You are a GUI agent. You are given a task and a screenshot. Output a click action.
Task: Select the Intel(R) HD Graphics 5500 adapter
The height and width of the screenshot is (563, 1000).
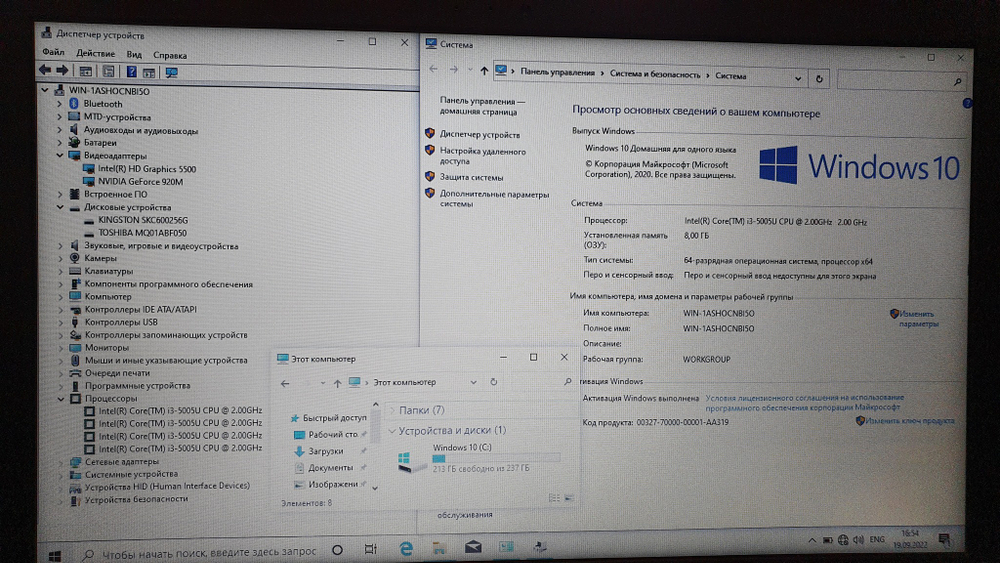tap(147, 169)
